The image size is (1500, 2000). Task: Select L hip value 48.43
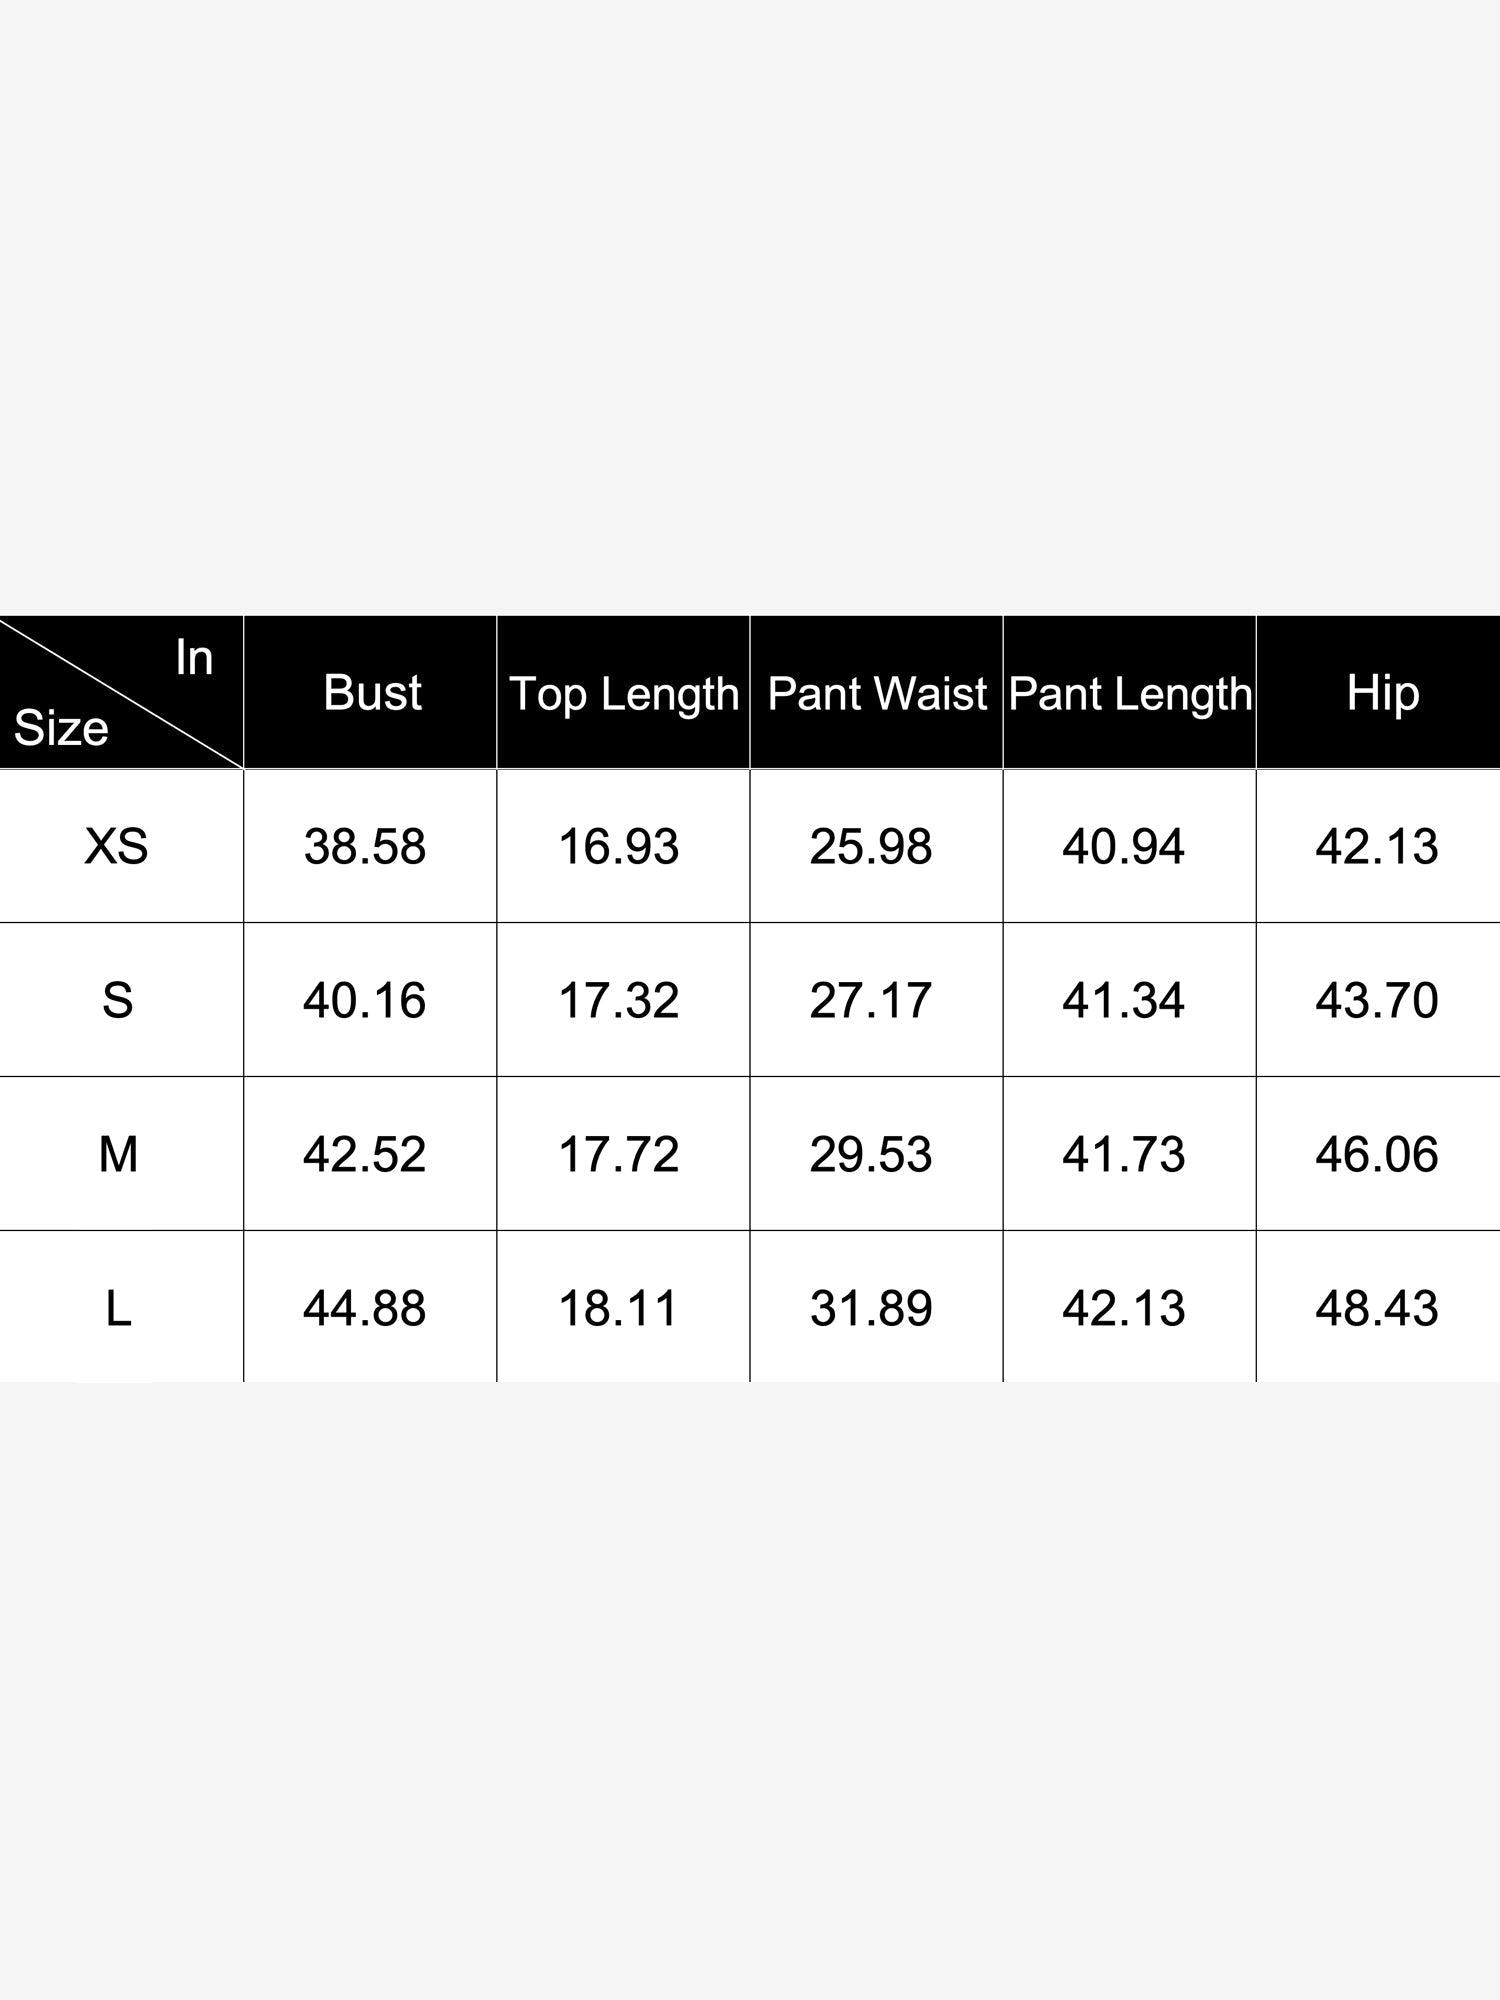click(x=1377, y=1309)
